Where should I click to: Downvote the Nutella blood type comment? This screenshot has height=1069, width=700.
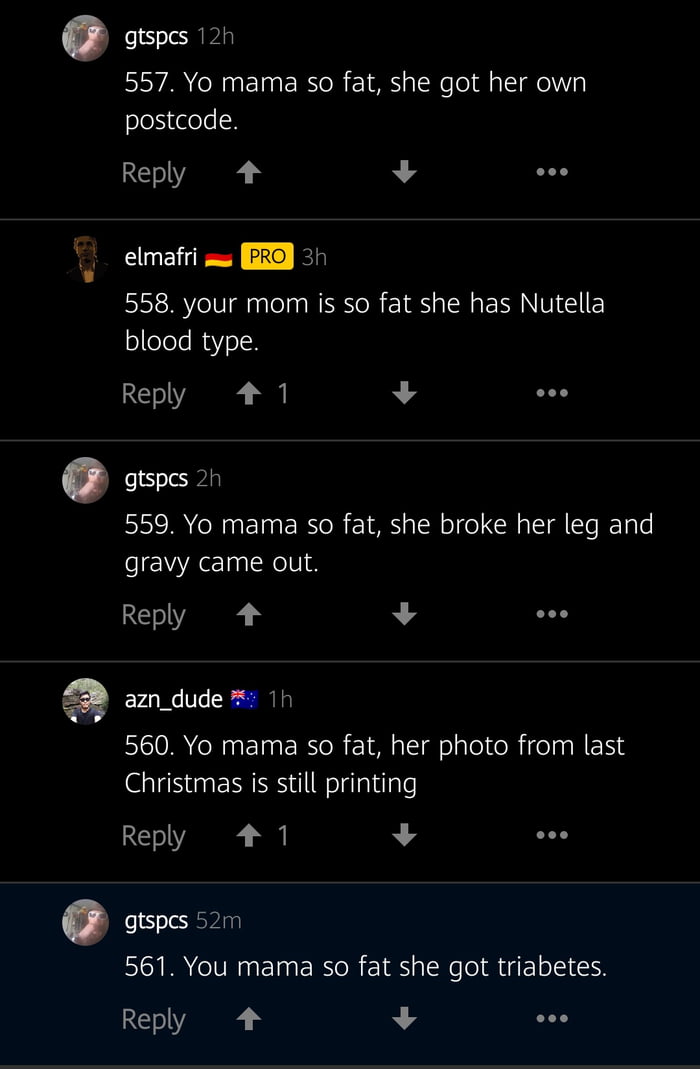click(x=404, y=392)
